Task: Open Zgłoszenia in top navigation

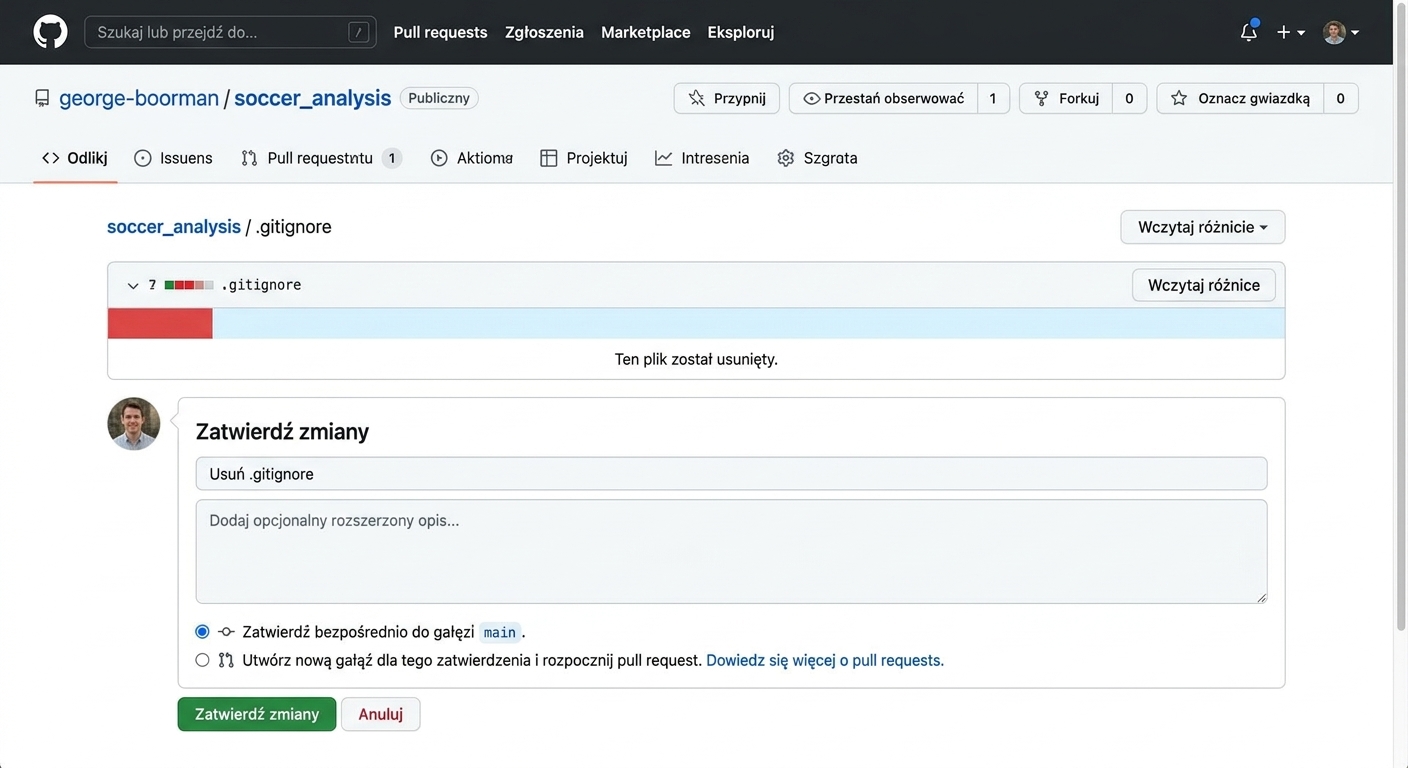Action: (x=545, y=32)
